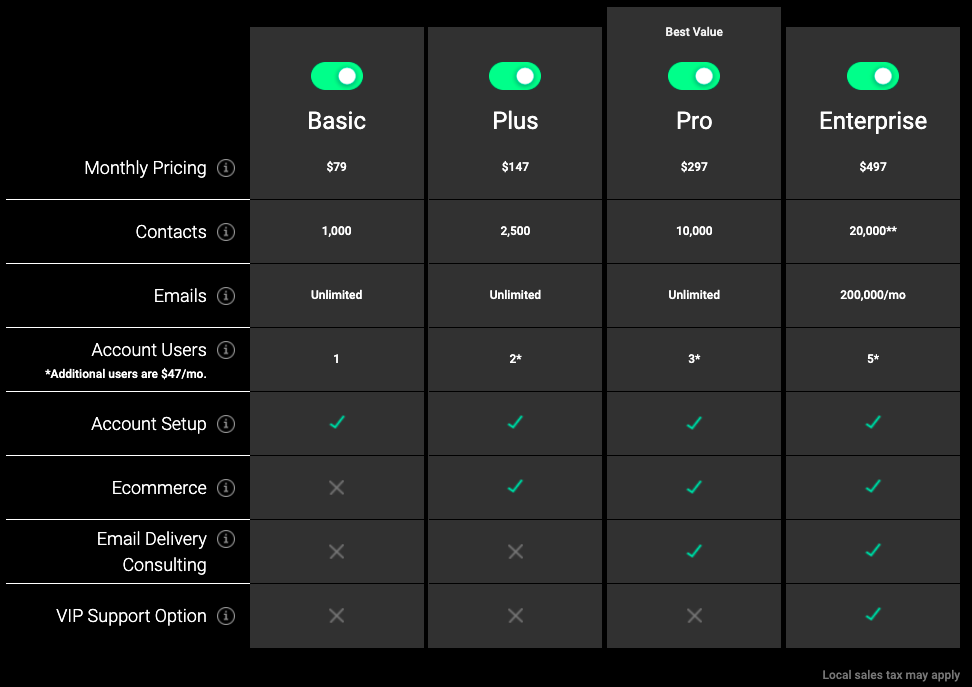The image size is (972, 687).
Task: Click the Basic plan Ecommerce X mark
Action: pyautogui.click(x=337, y=487)
